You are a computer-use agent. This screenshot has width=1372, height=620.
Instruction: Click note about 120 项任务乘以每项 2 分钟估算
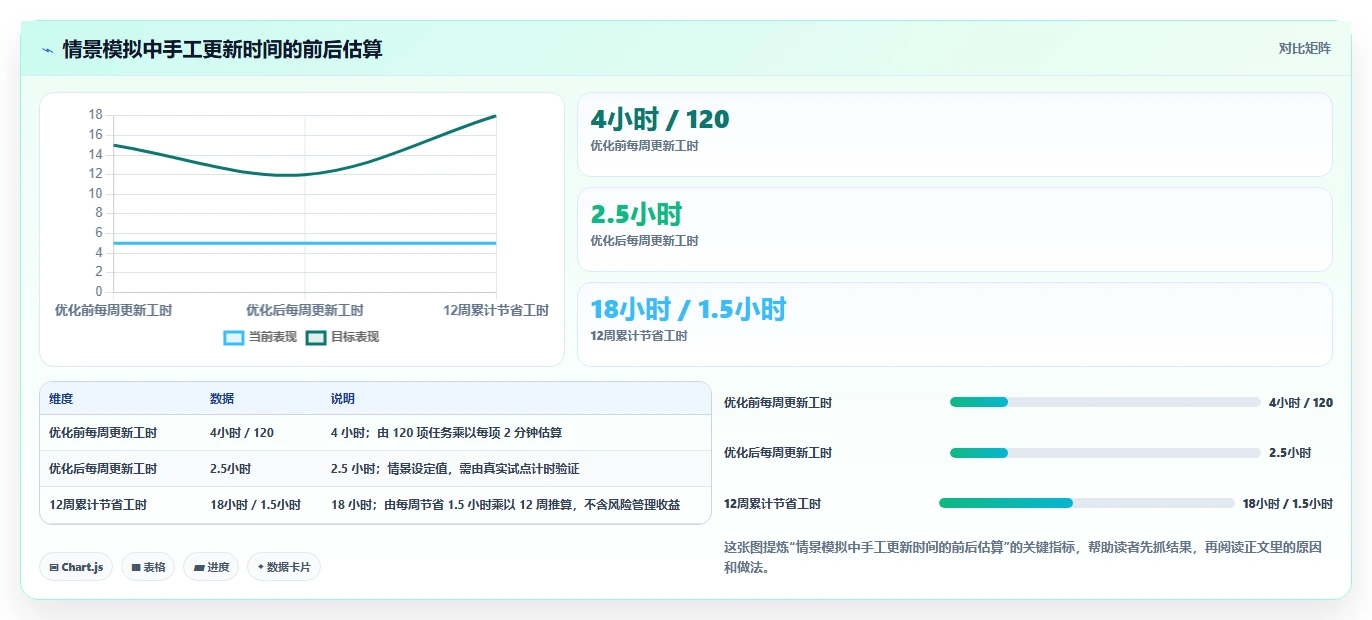[x=446, y=433]
